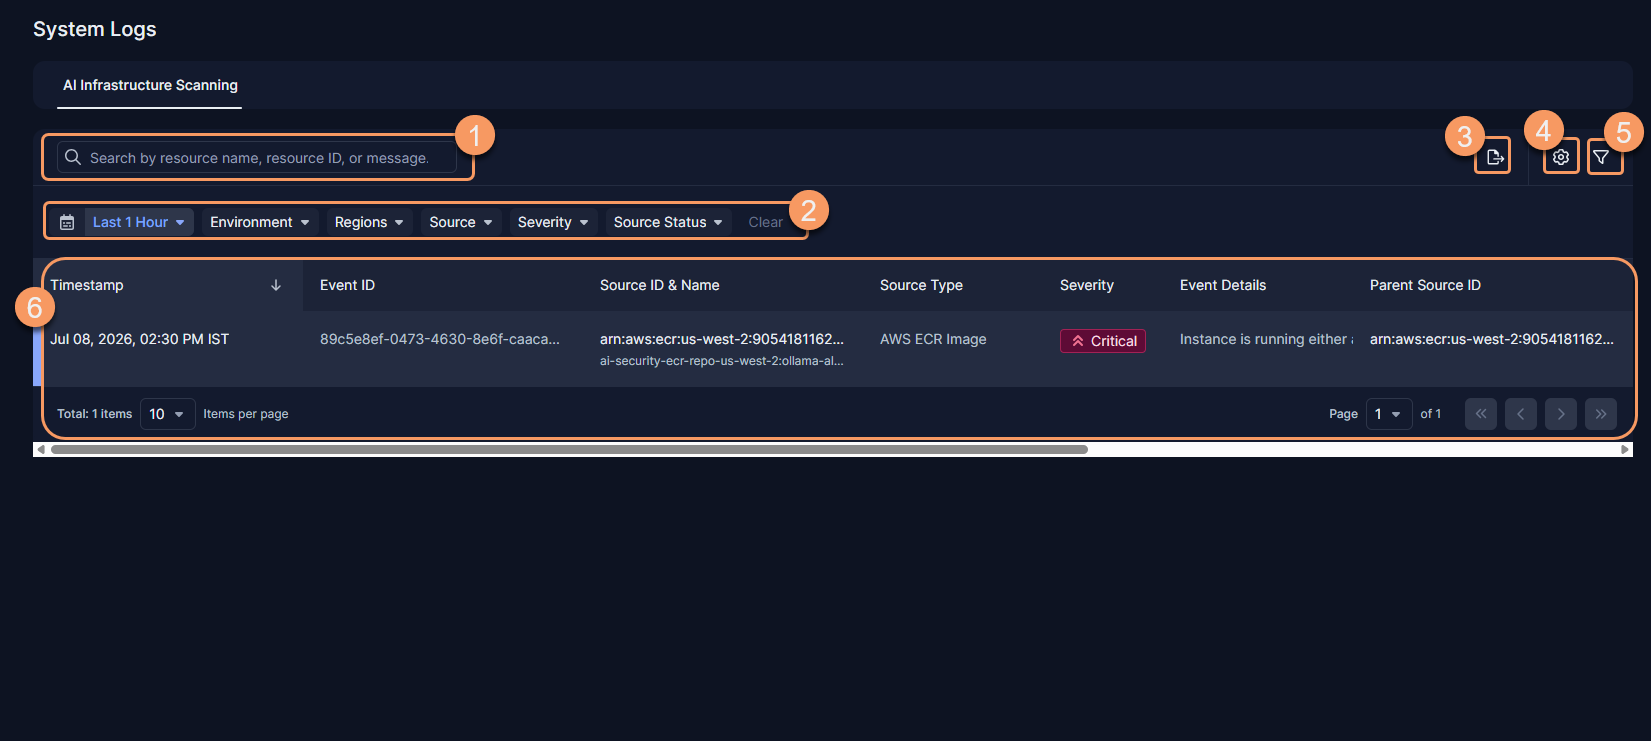Click the search by resource name field
This screenshot has width=1651, height=741.
[257, 158]
